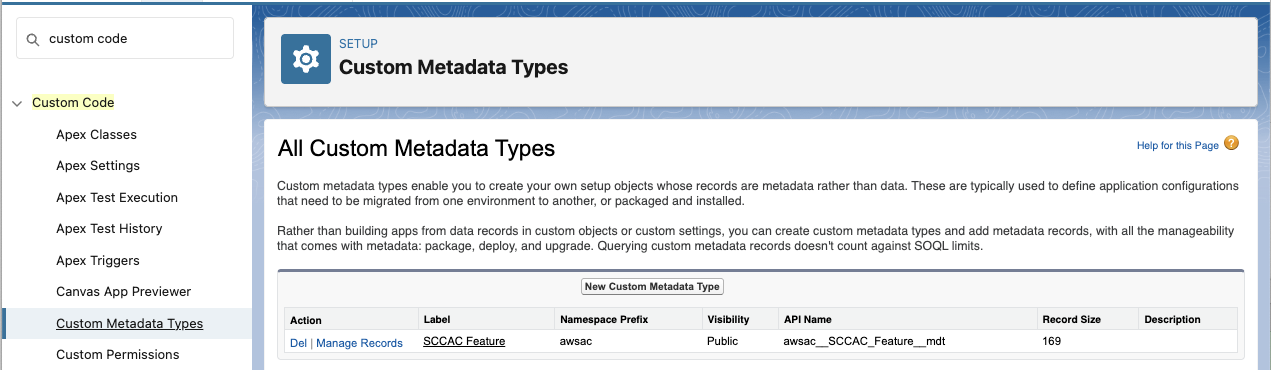Open Apex Classes in the sidebar
The image size is (1271, 370).
click(96, 134)
